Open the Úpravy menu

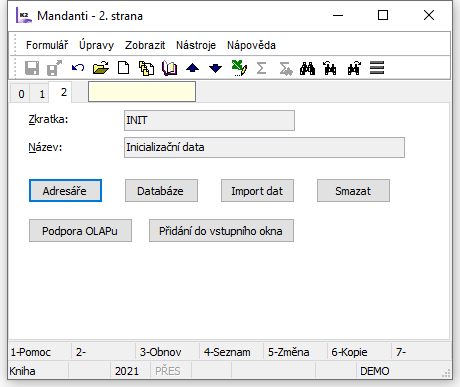point(96,45)
